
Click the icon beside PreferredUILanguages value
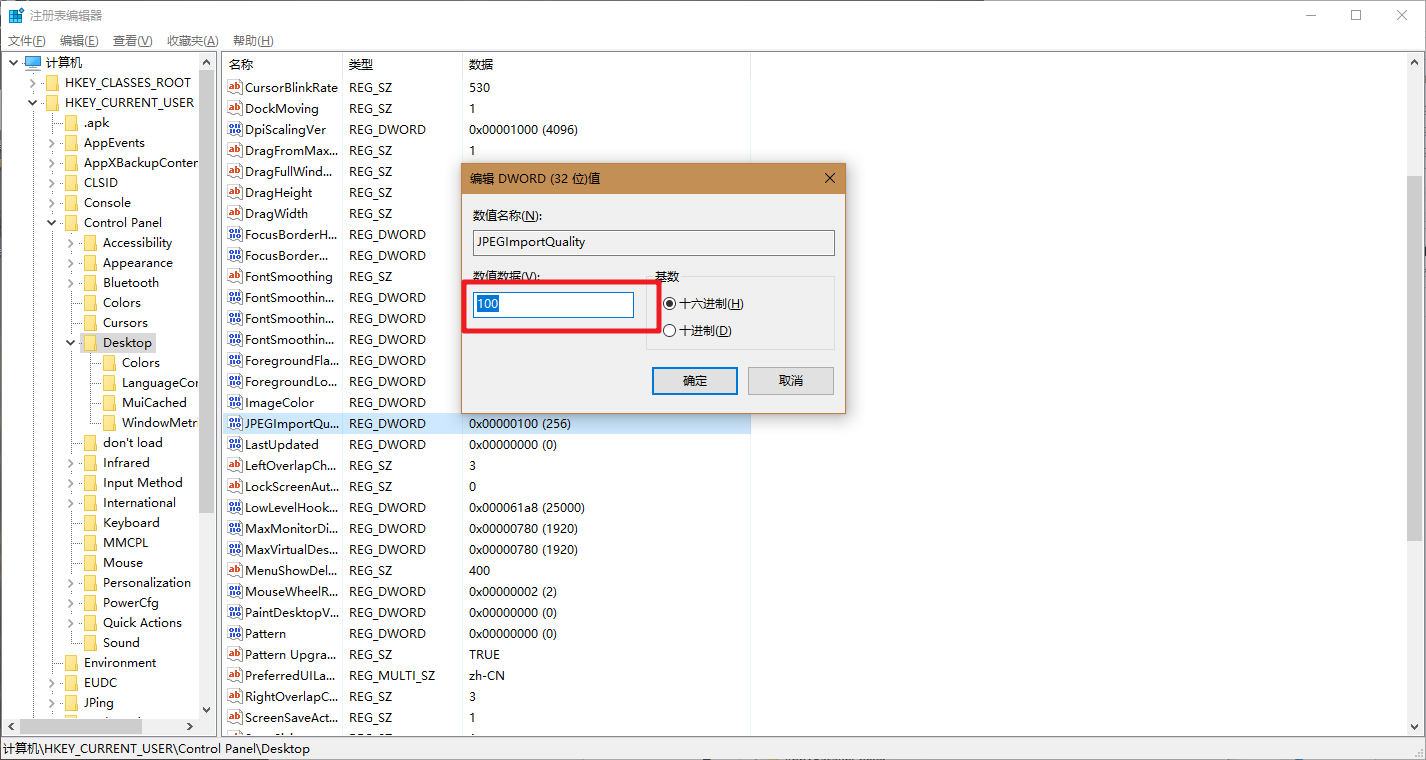pyautogui.click(x=235, y=676)
